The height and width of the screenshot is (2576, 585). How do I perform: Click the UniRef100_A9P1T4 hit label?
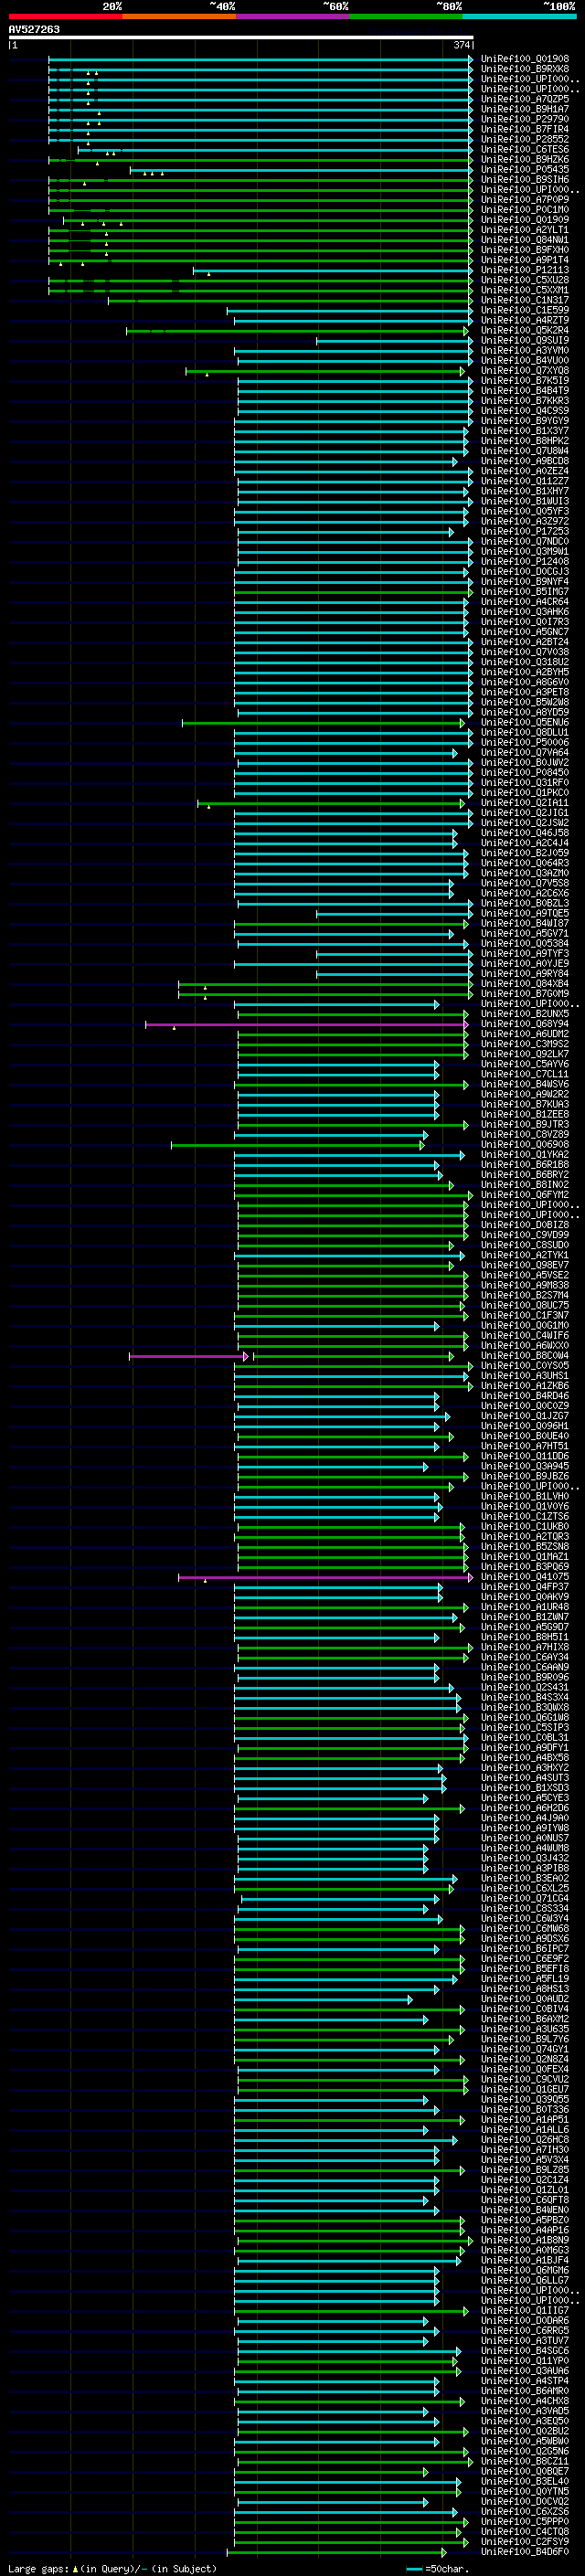525,260
